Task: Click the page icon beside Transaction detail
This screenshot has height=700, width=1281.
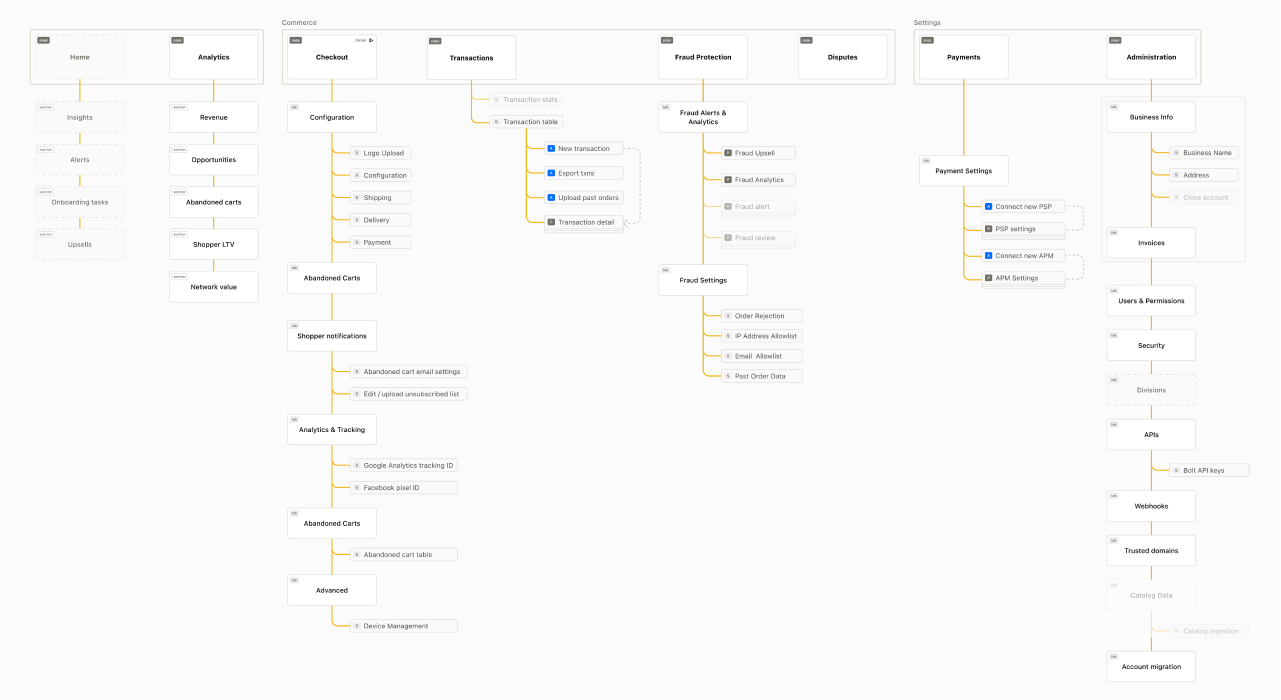Action: [x=551, y=222]
